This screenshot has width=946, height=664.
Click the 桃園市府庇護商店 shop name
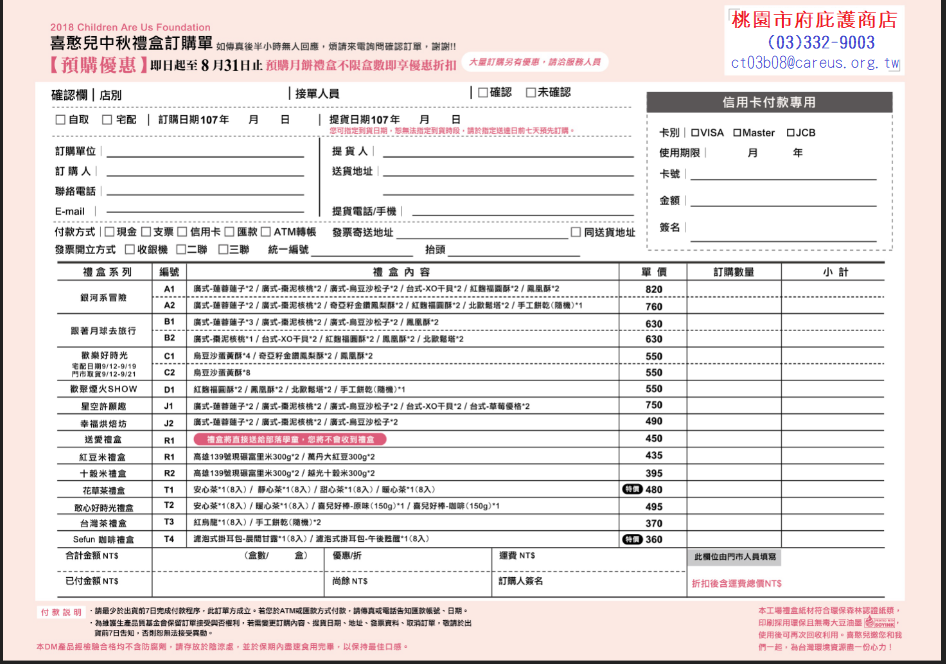click(x=814, y=20)
